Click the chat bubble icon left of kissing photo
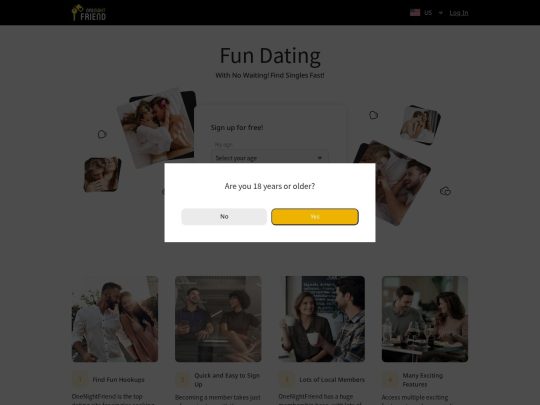 (x=102, y=134)
